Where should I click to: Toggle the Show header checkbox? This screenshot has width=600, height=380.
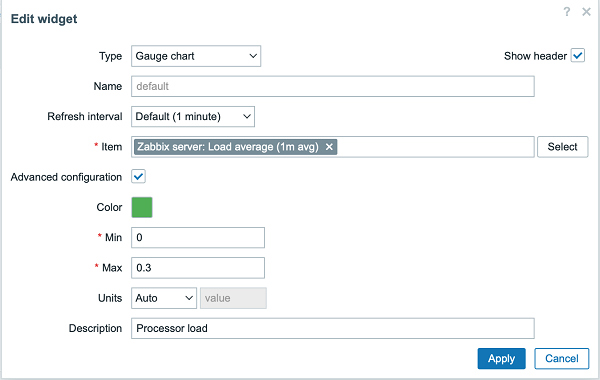click(578, 55)
